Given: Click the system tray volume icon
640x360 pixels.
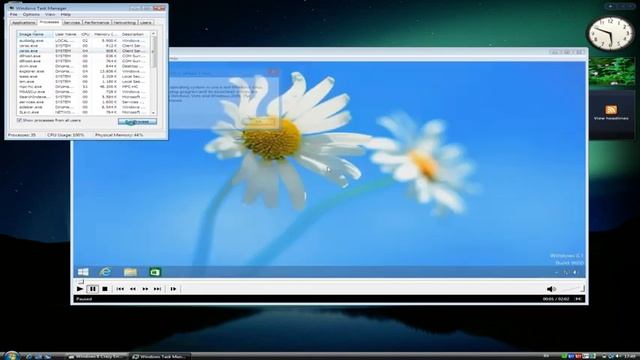Looking at the screenshot, I should [x=618, y=356].
